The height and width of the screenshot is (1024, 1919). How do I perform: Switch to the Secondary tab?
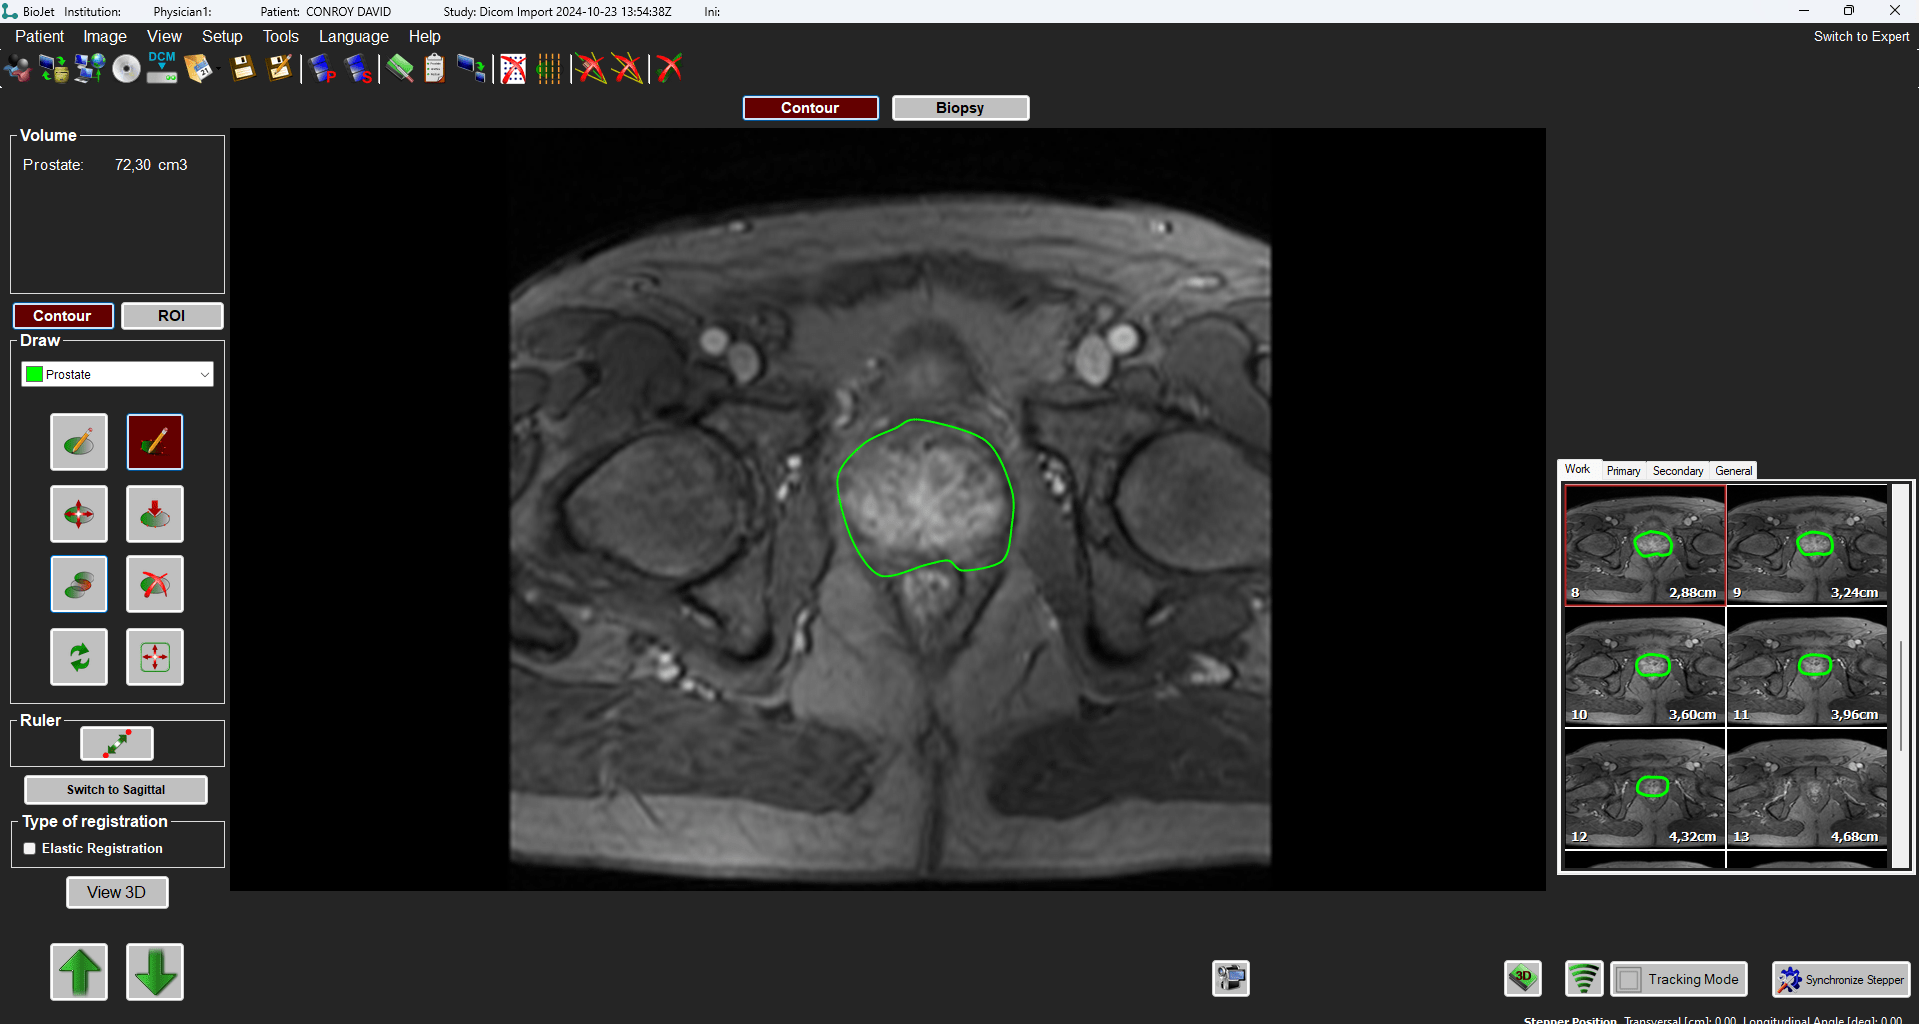point(1677,470)
